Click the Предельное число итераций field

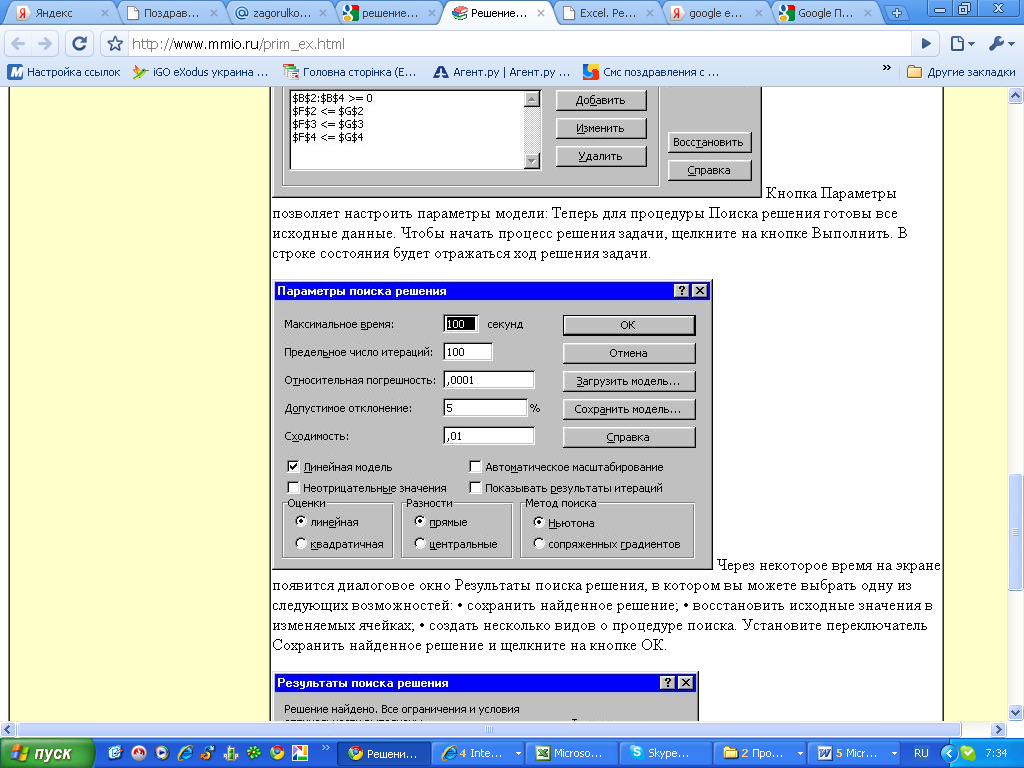coord(468,352)
